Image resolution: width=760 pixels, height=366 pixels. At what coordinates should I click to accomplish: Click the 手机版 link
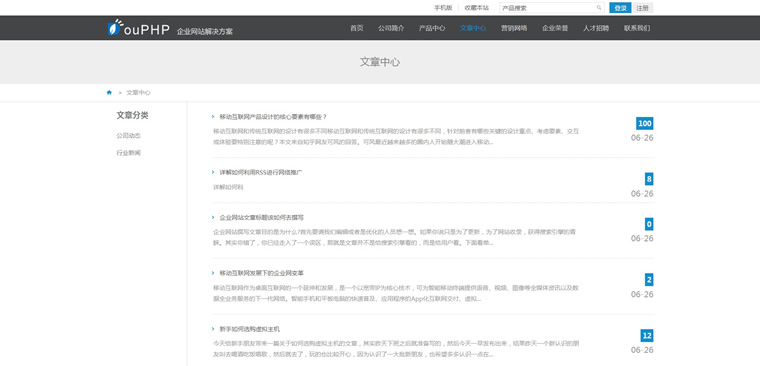[443, 8]
